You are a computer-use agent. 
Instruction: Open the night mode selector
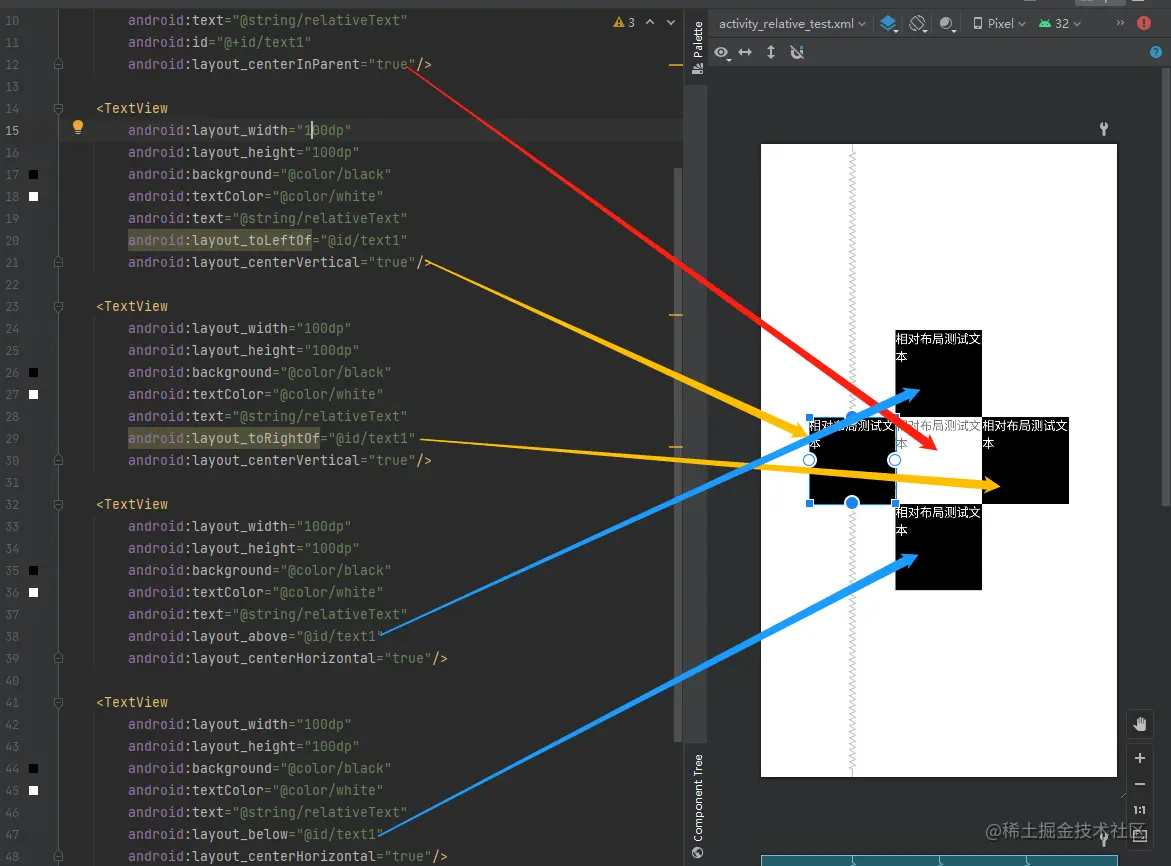click(x=948, y=24)
